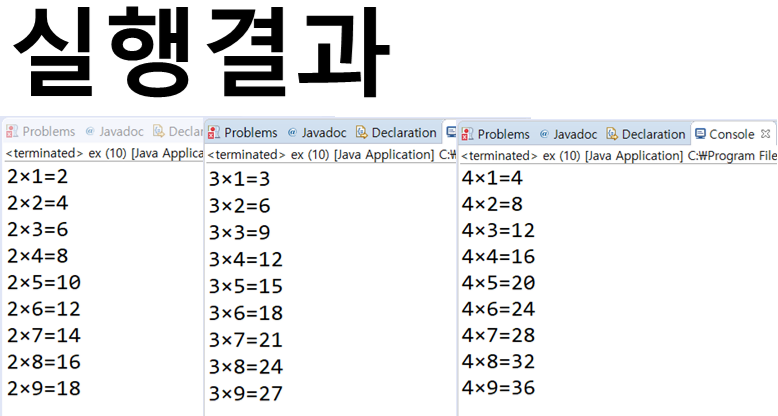Viewport: 778px width, 416px height.
Task: Switch to the Console tab in the 4× table panel
Action: coord(725,134)
